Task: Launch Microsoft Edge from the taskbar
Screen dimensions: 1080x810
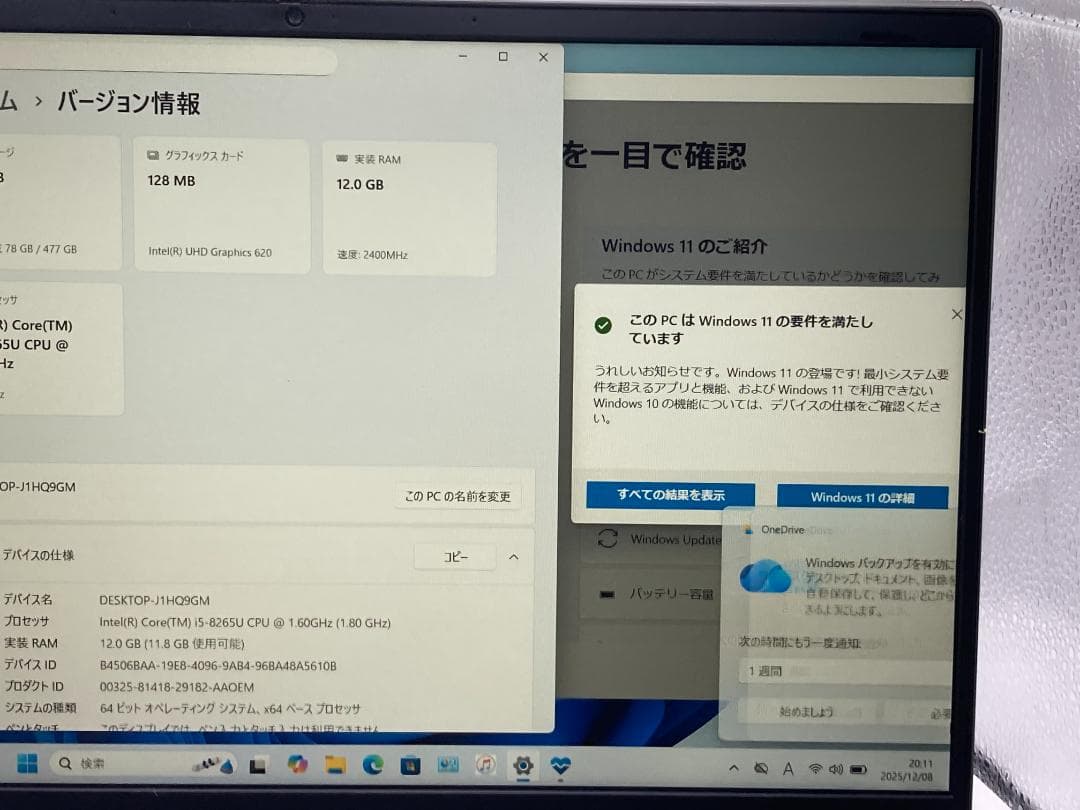Action: coord(373,763)
